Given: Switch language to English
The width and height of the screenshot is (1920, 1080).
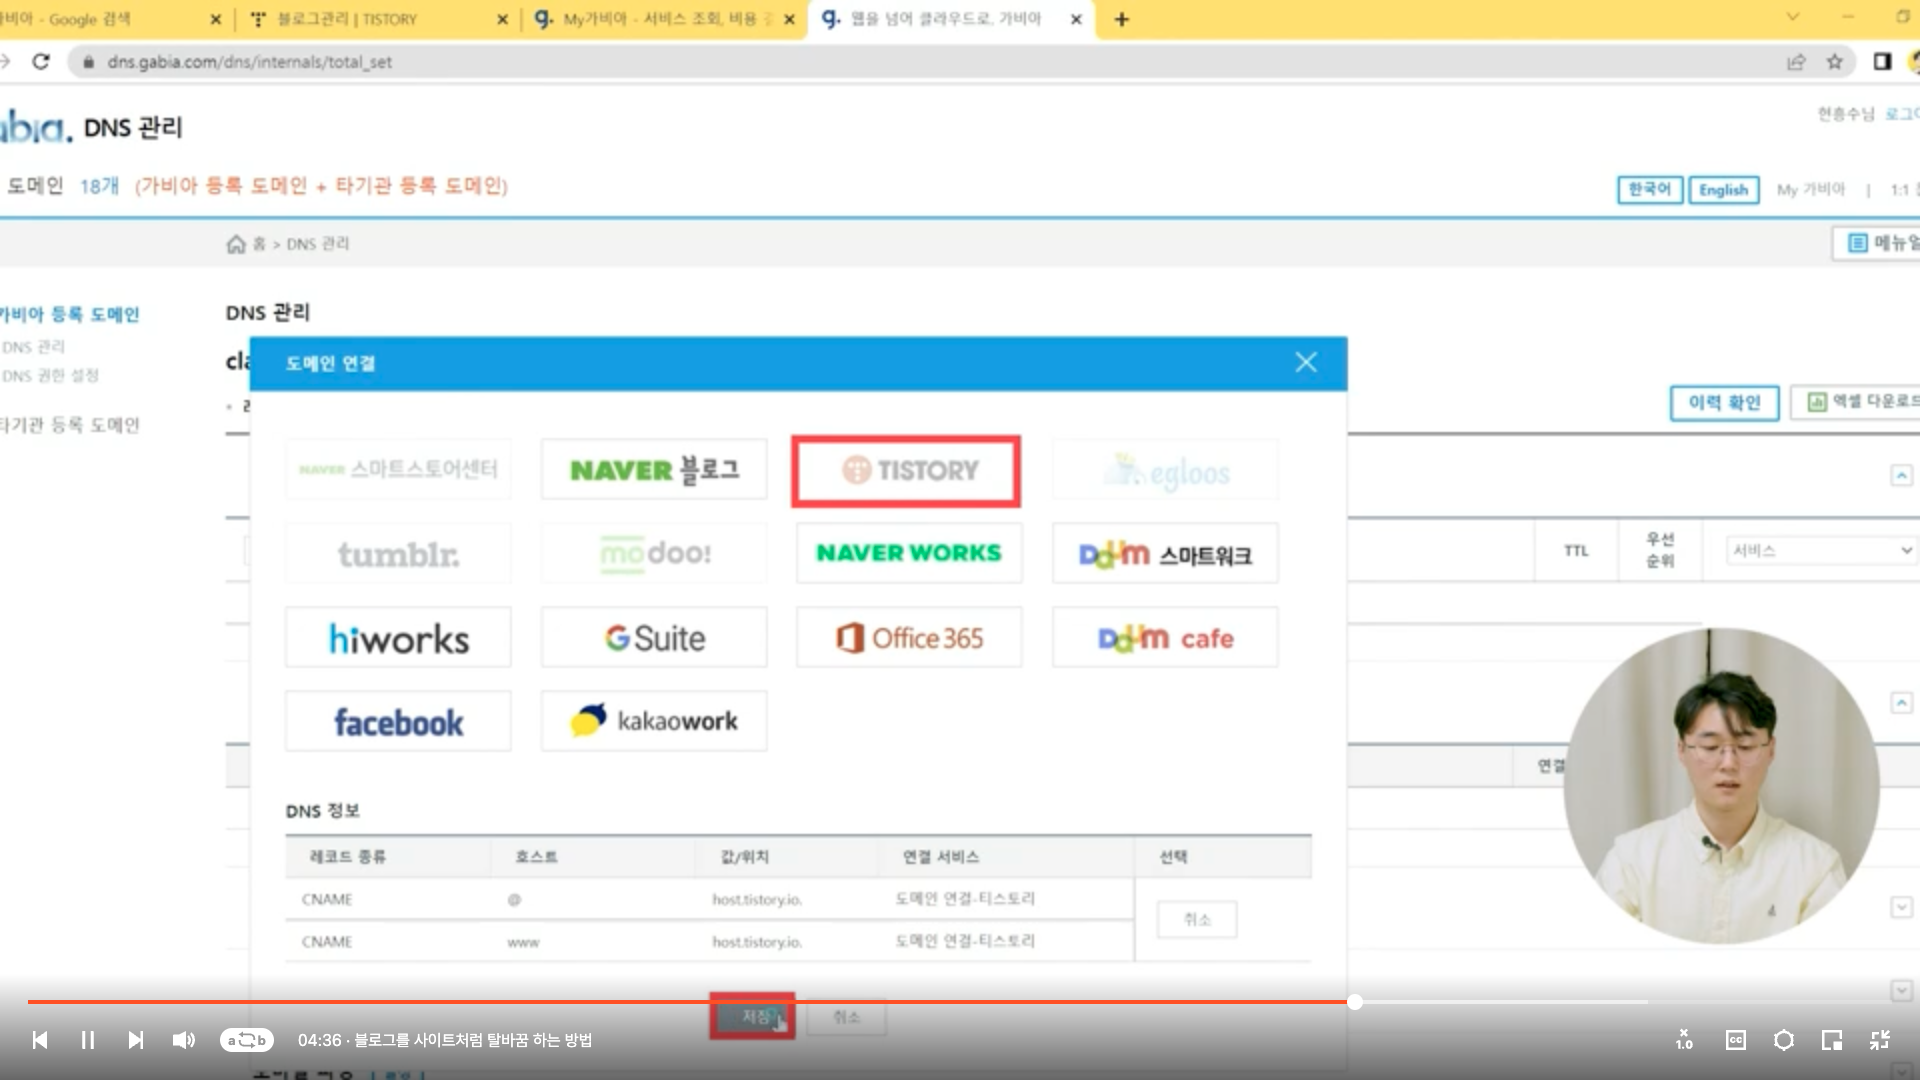Looking at the screenshot, I should pyautogui.click(x=1723, y=189).
